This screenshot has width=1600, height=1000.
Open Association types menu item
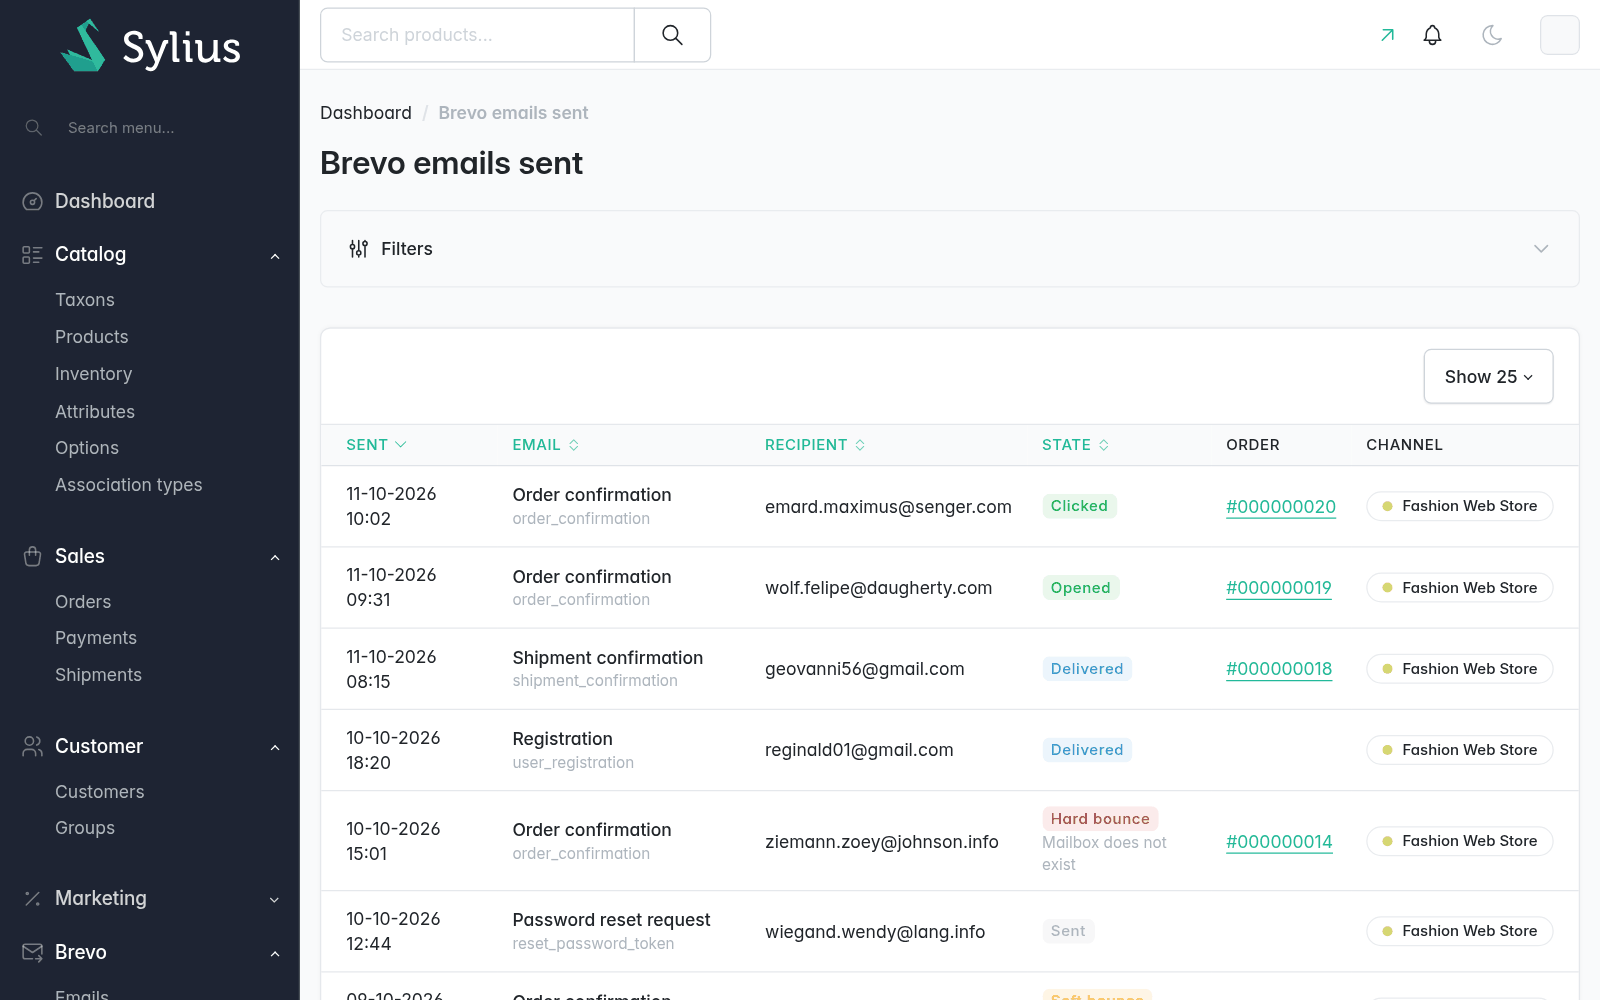point(129,485)
